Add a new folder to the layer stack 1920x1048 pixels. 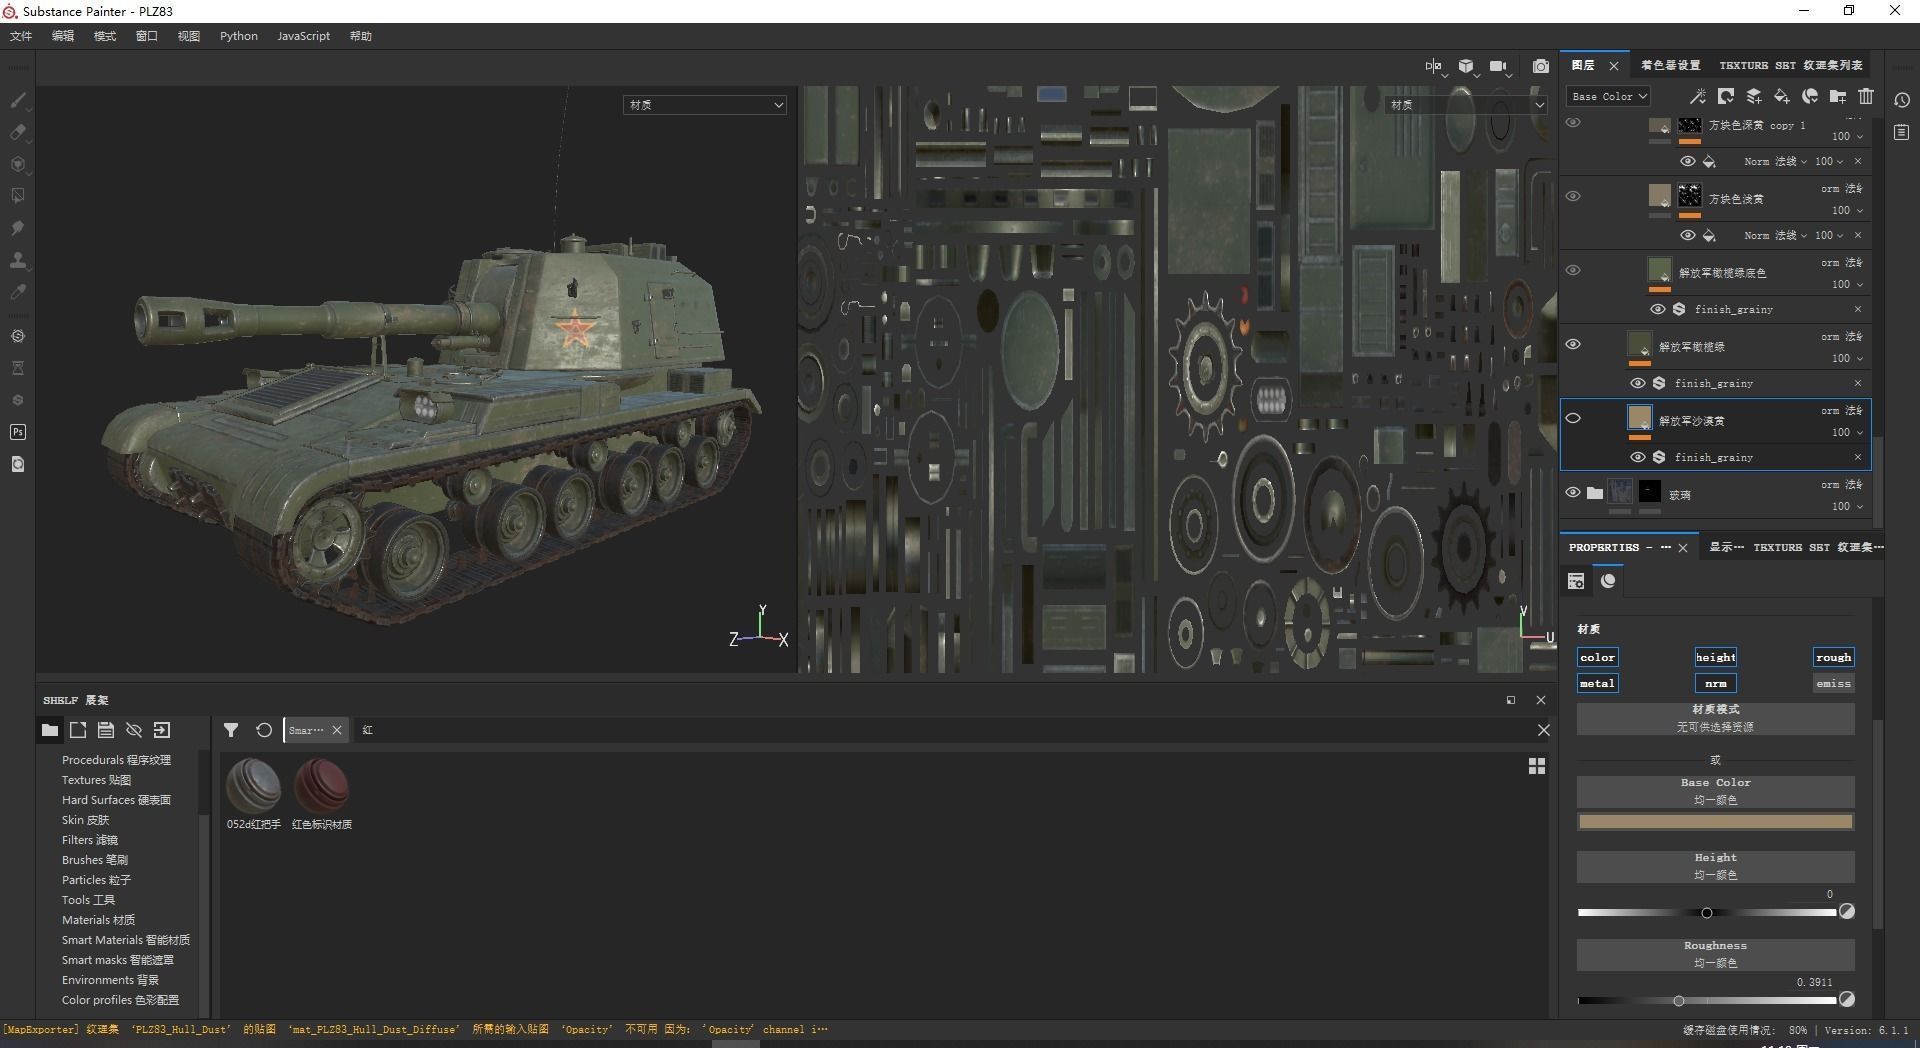coord(1837,96)
